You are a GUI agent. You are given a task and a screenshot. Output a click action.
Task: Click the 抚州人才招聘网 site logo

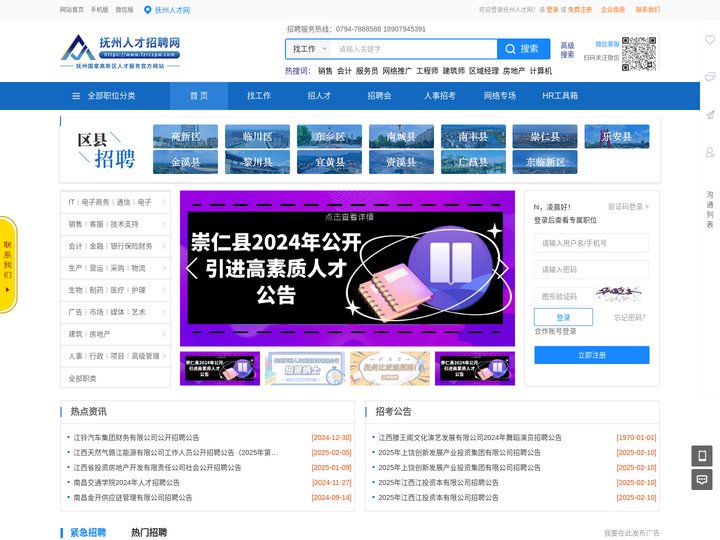coord(120,51)
